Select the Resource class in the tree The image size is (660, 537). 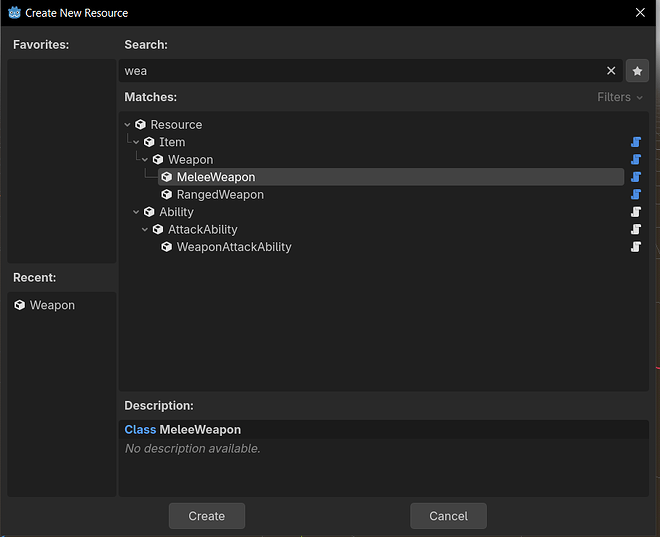tap(176, 125)
